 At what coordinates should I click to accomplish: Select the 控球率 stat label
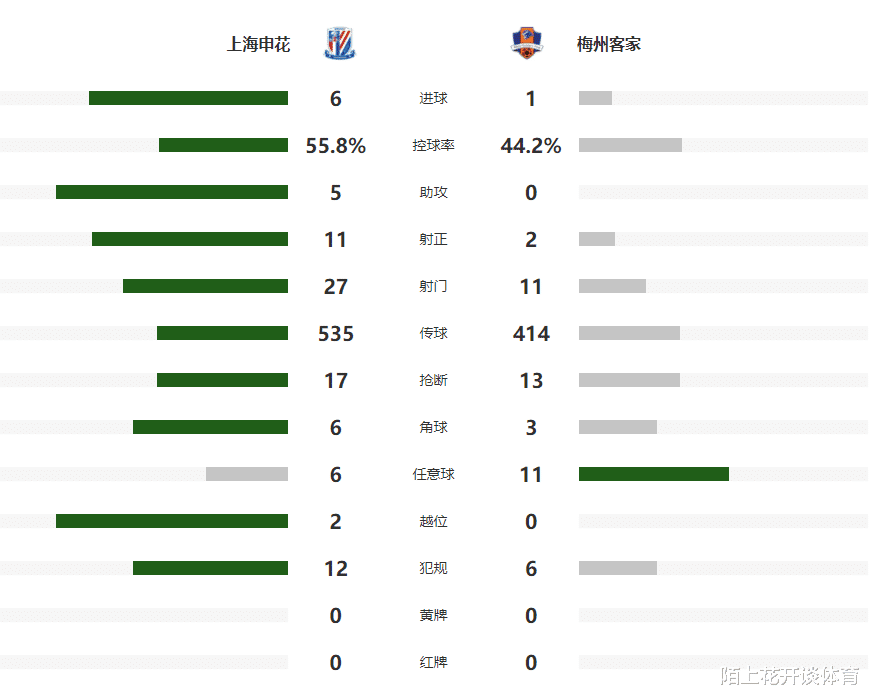click(433, 145)
